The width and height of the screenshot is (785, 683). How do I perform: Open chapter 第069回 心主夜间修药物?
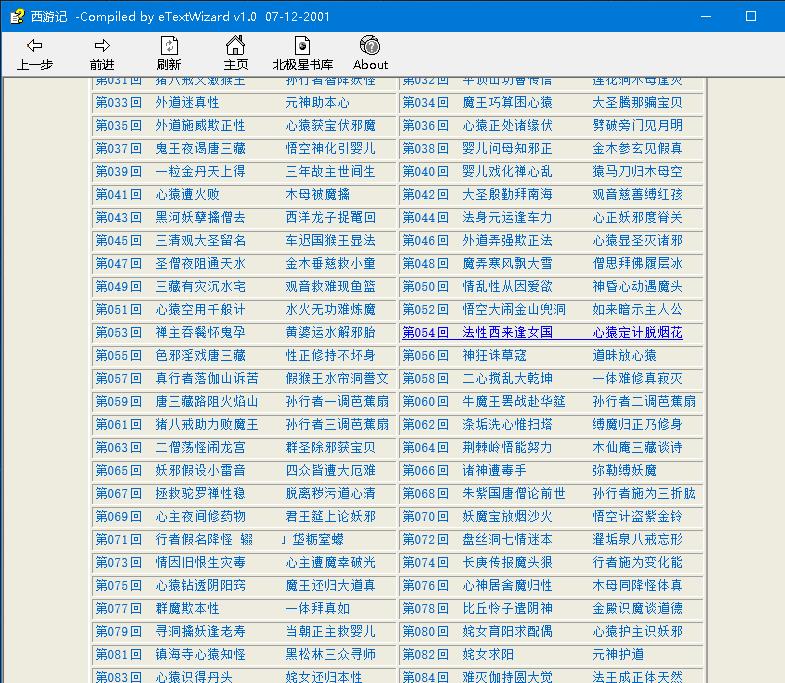(235, 517)
